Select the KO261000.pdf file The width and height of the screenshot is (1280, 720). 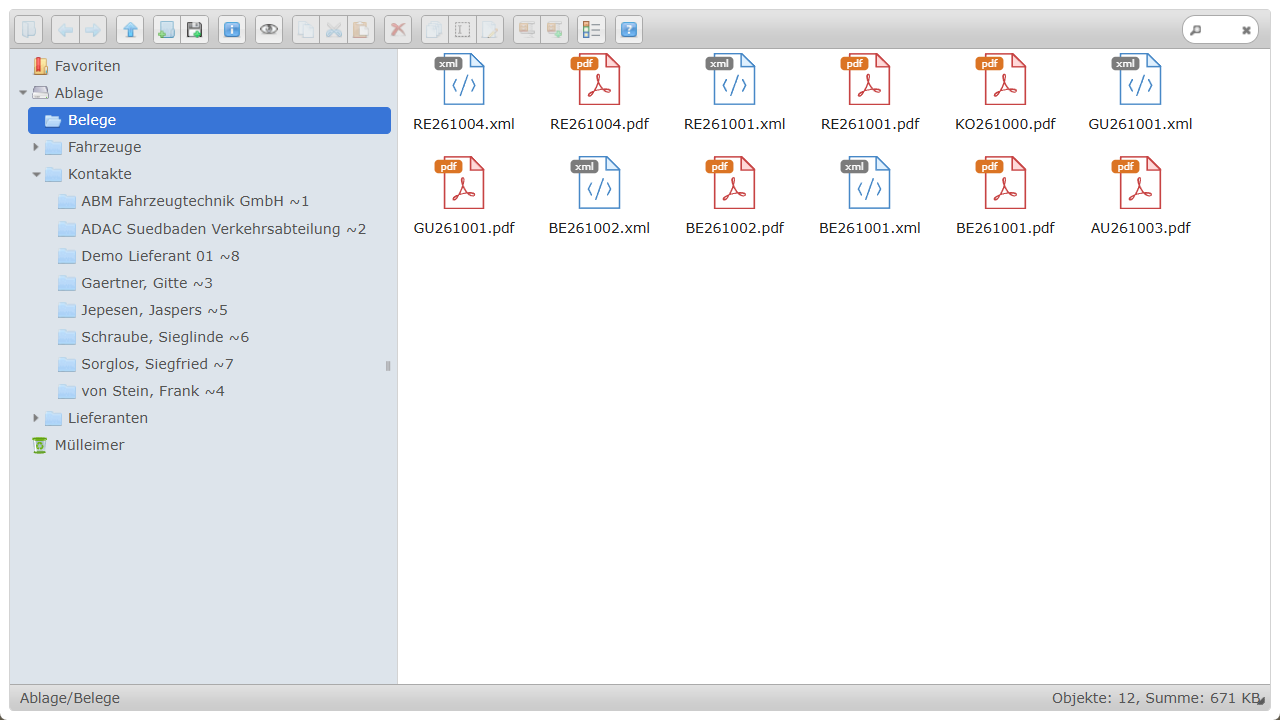tap(1005, 92)
